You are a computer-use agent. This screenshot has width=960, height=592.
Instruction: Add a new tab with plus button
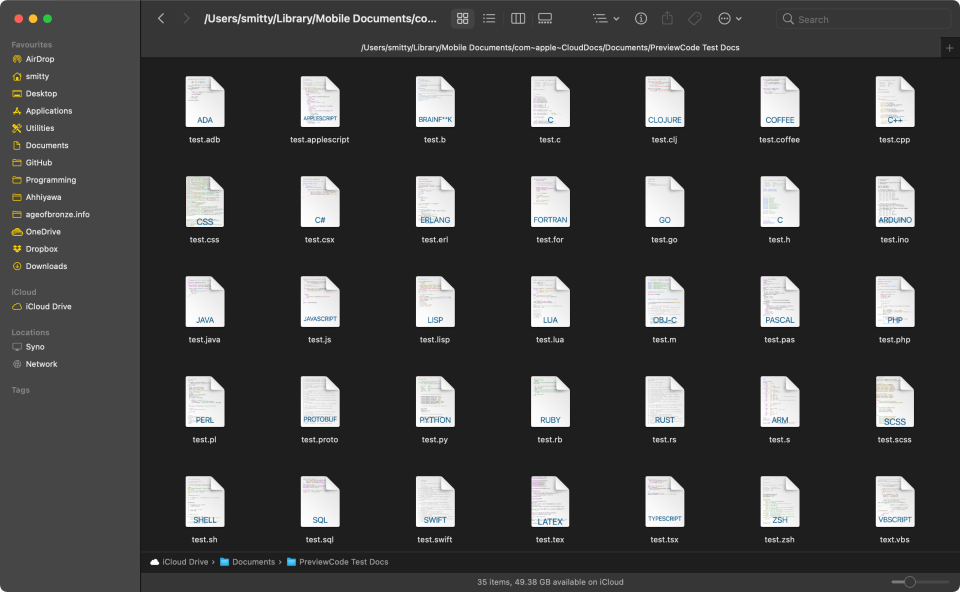pyautogui.click(x=949, y=48)
